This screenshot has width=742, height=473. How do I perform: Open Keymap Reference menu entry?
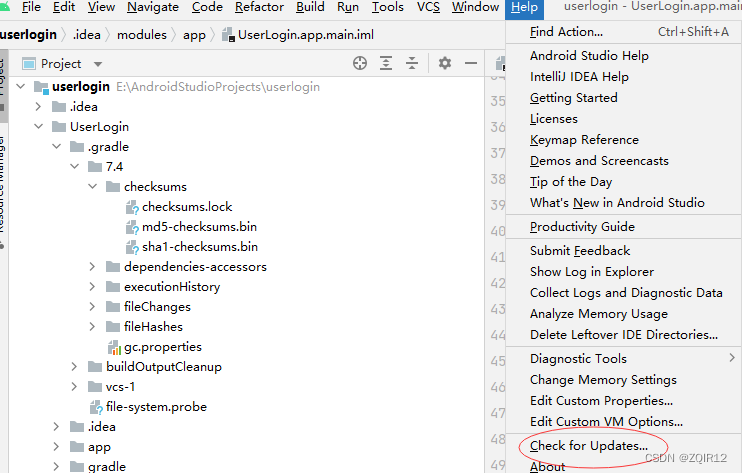[x=624, y=140]
